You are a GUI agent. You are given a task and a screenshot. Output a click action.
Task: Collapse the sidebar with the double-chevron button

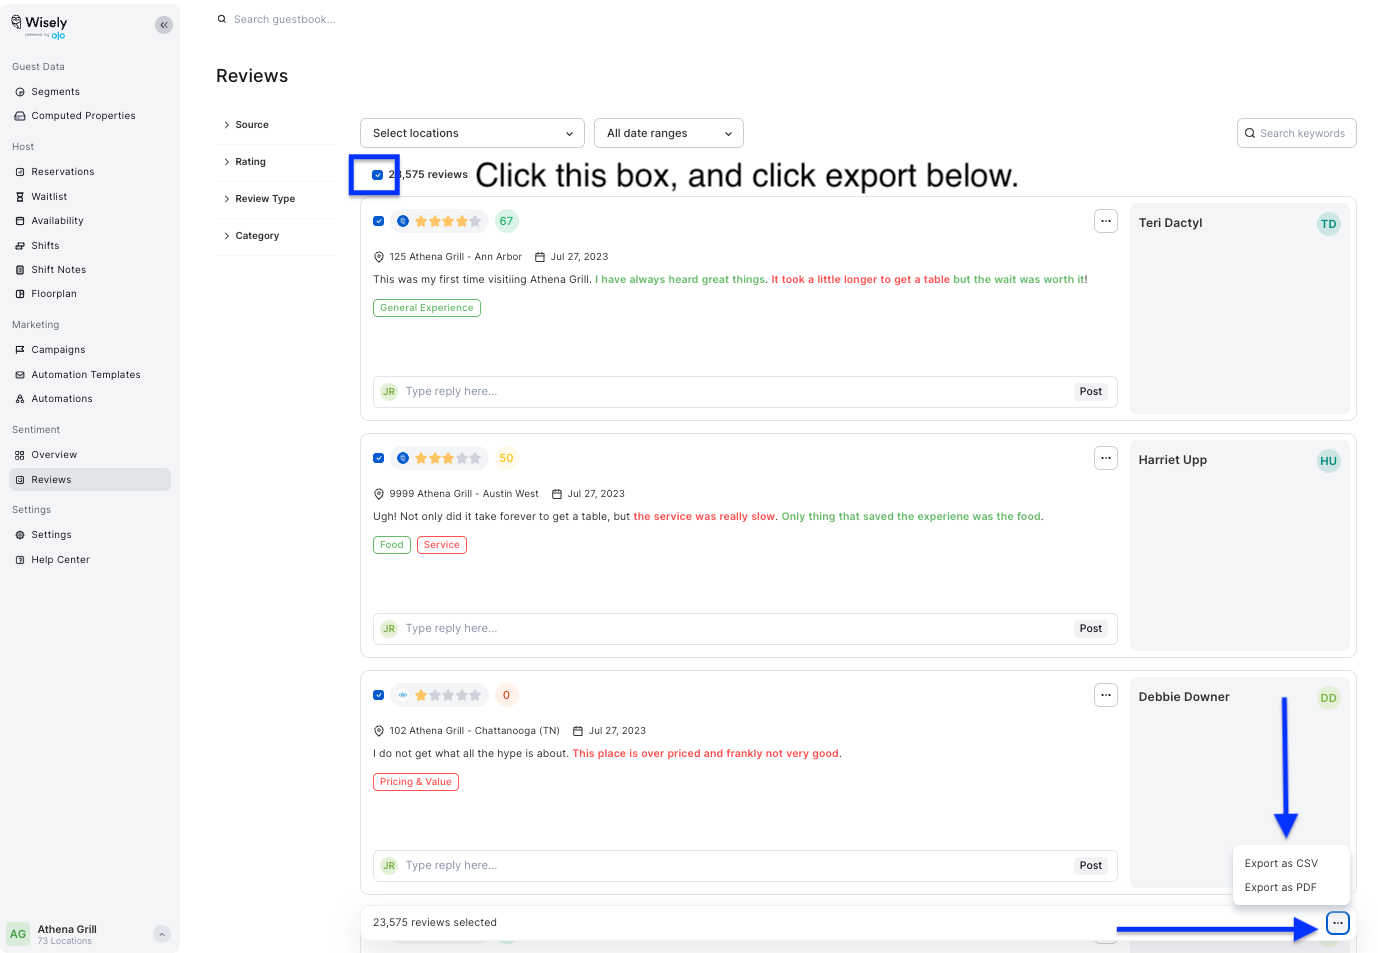(164, 25)
